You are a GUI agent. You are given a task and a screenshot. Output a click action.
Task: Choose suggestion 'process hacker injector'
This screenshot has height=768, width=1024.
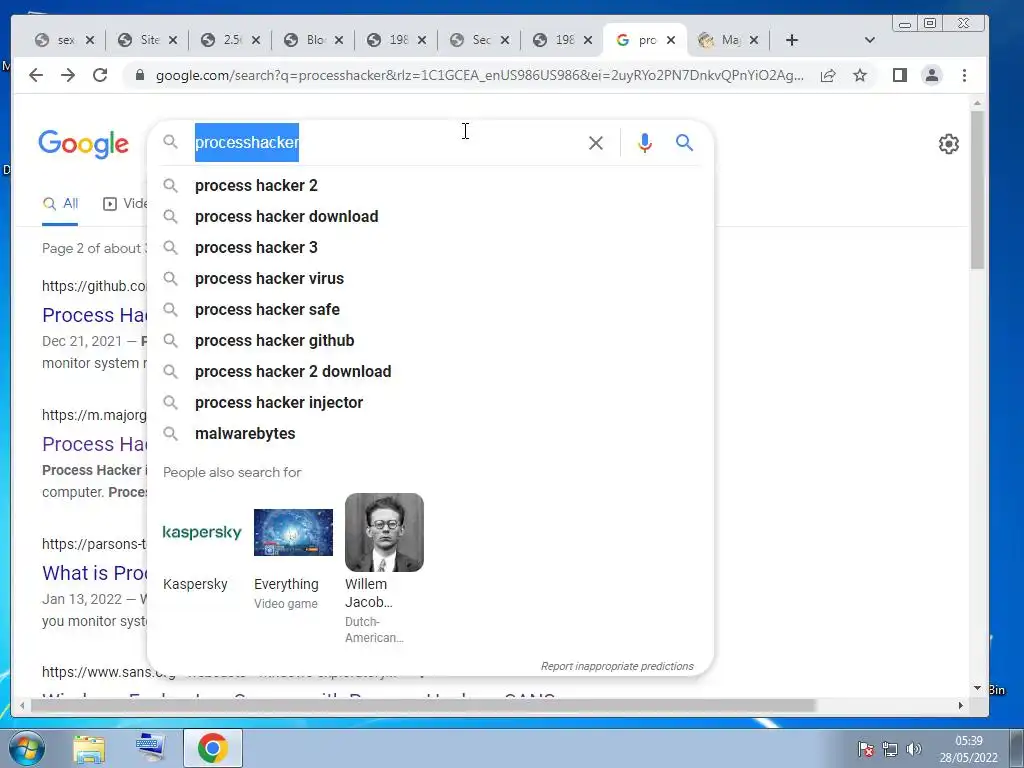[x=430, y=402]
